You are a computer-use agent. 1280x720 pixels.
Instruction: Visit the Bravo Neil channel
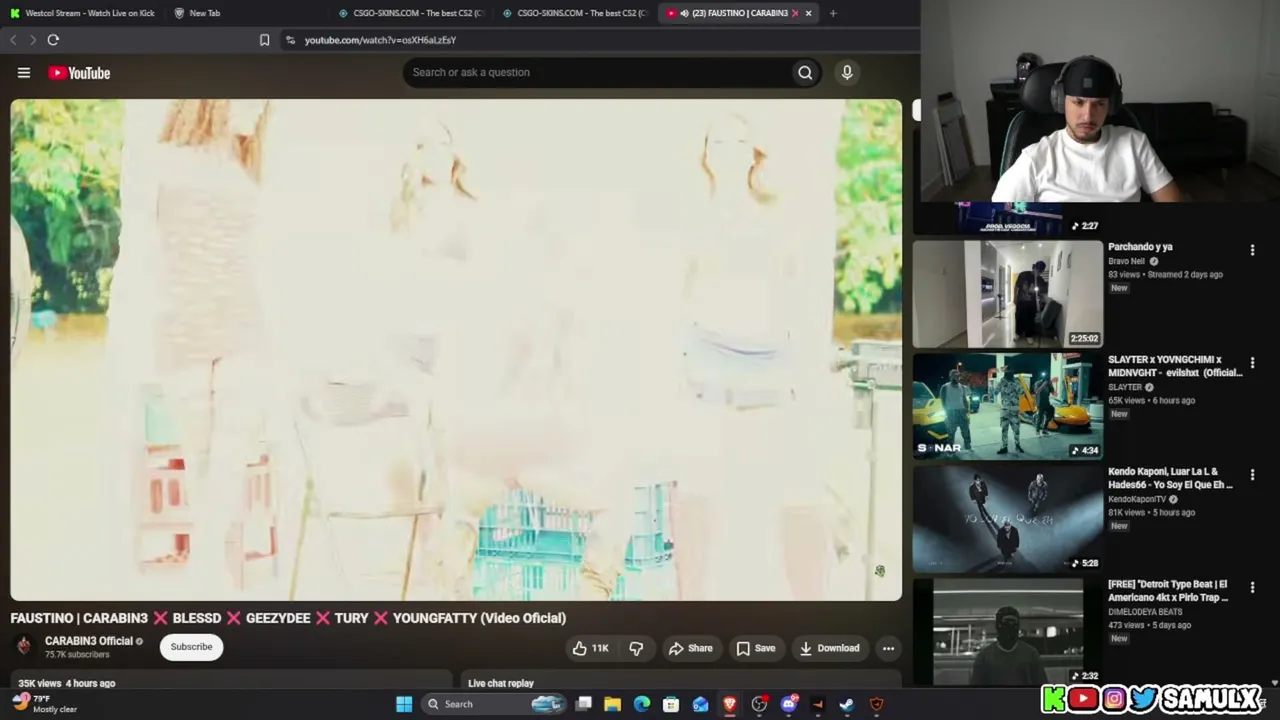[x=1126, y=261]
